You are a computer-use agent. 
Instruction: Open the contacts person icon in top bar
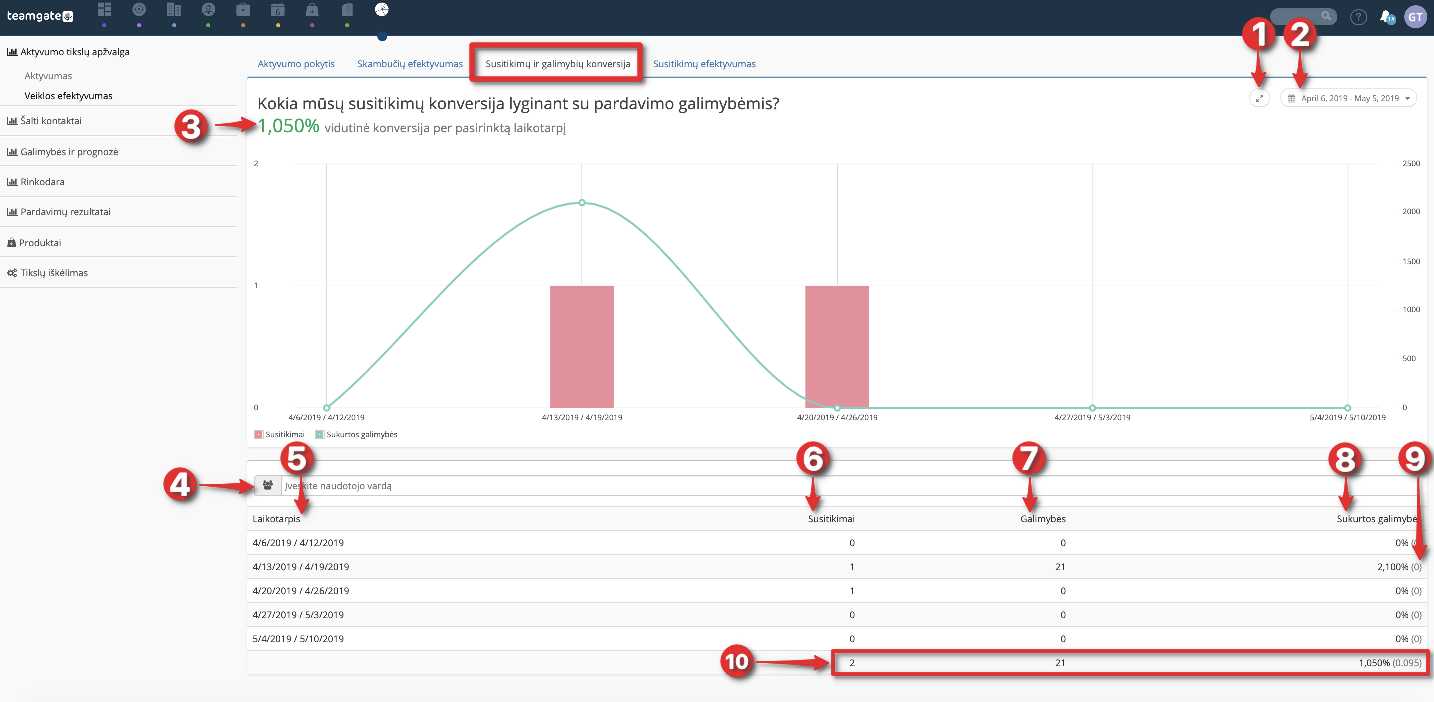[x=208, y=9]
